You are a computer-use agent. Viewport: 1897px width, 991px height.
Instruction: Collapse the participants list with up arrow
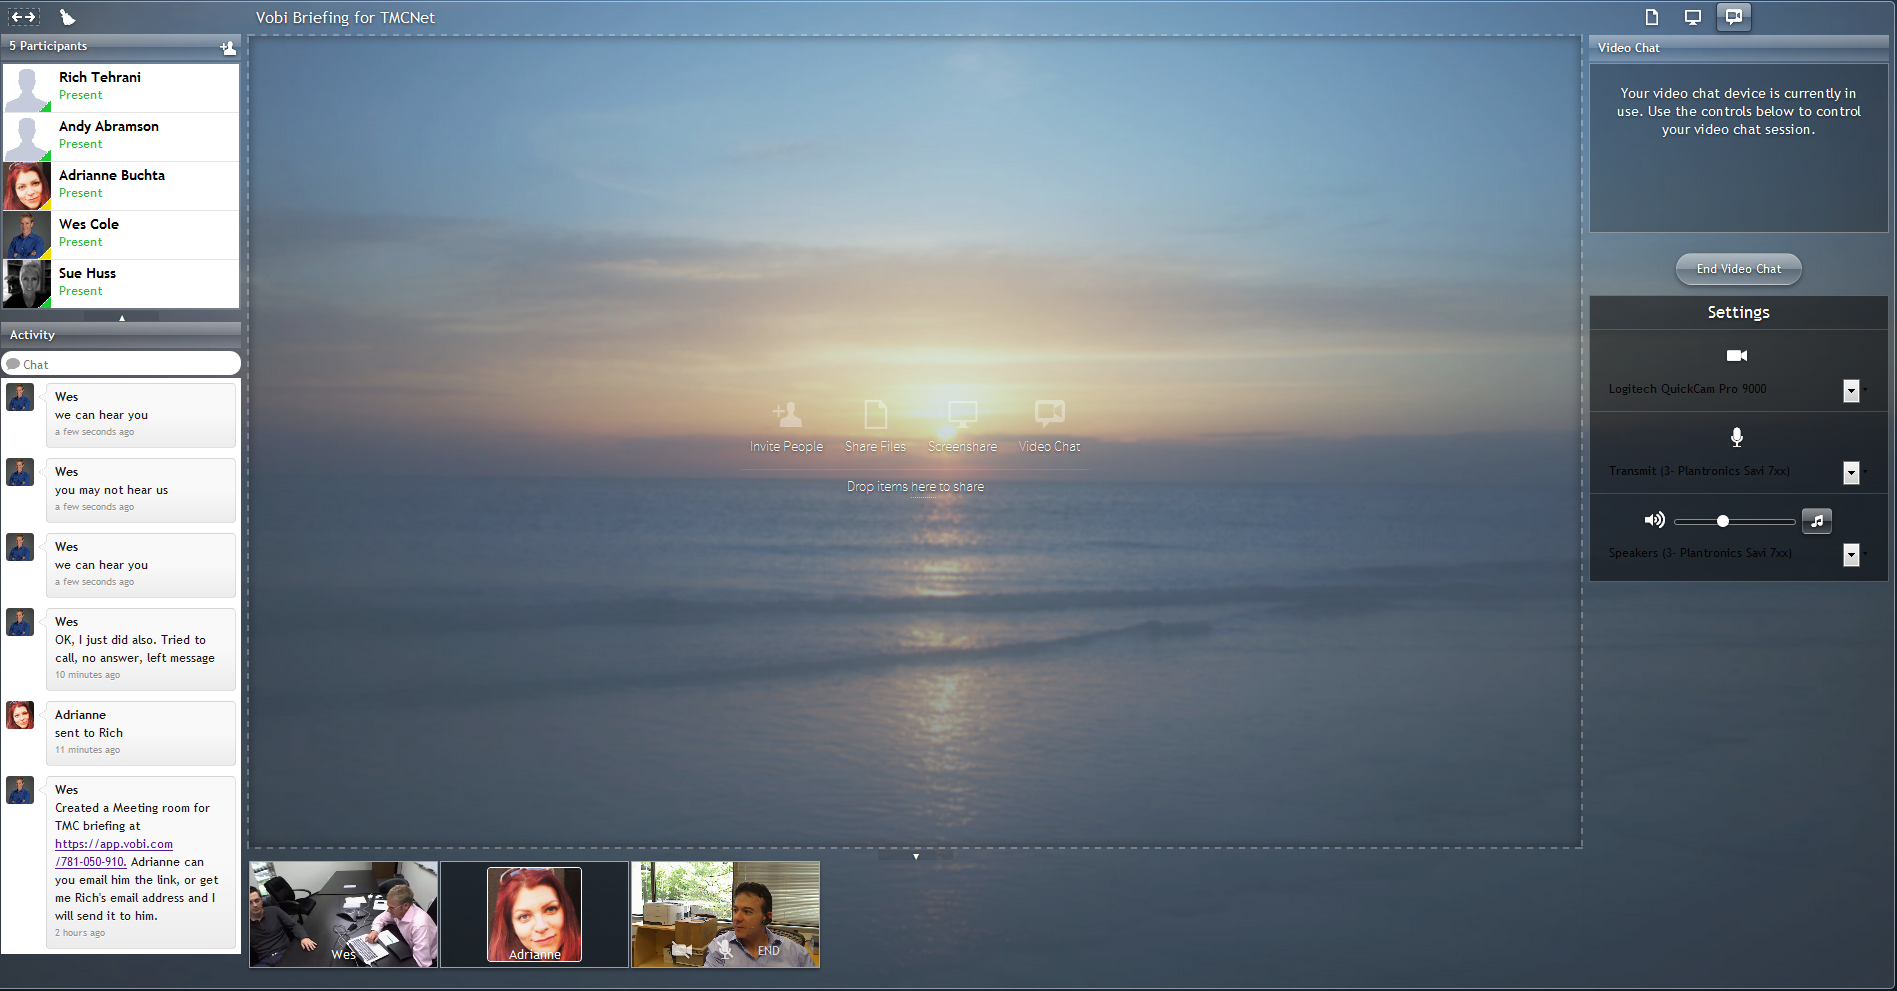pyautogui.click(x=122, y=318)
